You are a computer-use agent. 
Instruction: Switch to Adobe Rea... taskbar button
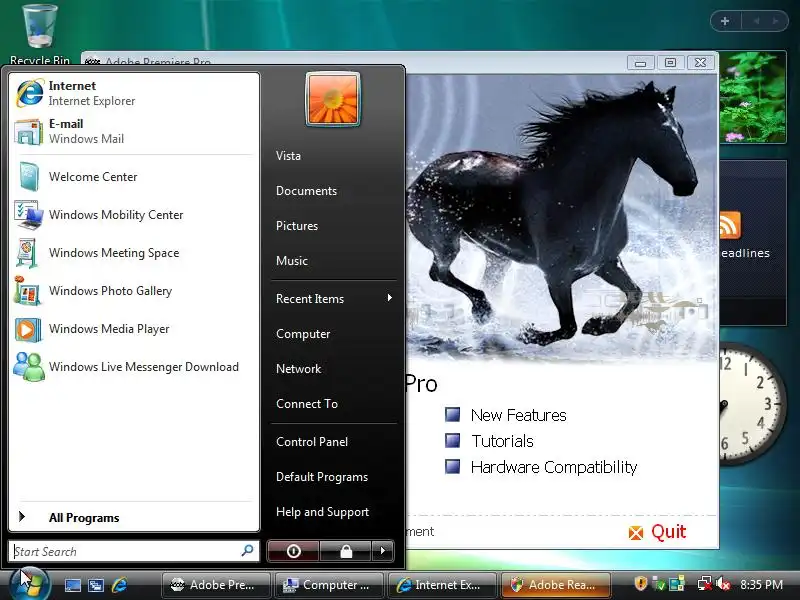pyautogui.click(x=556, y=585)
